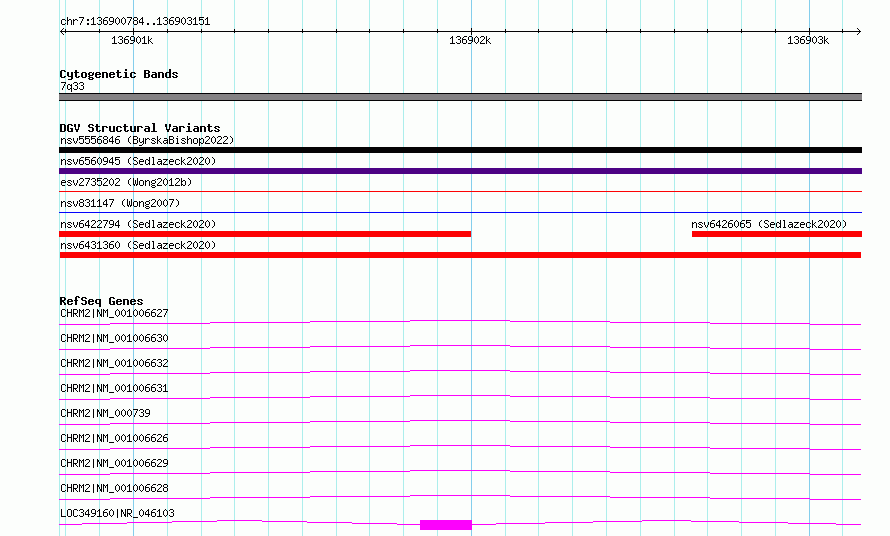Open variant nsv6422794 (Sedlazeck2020) label
Viewport: 890px width, 536px height.
(138, 224)
